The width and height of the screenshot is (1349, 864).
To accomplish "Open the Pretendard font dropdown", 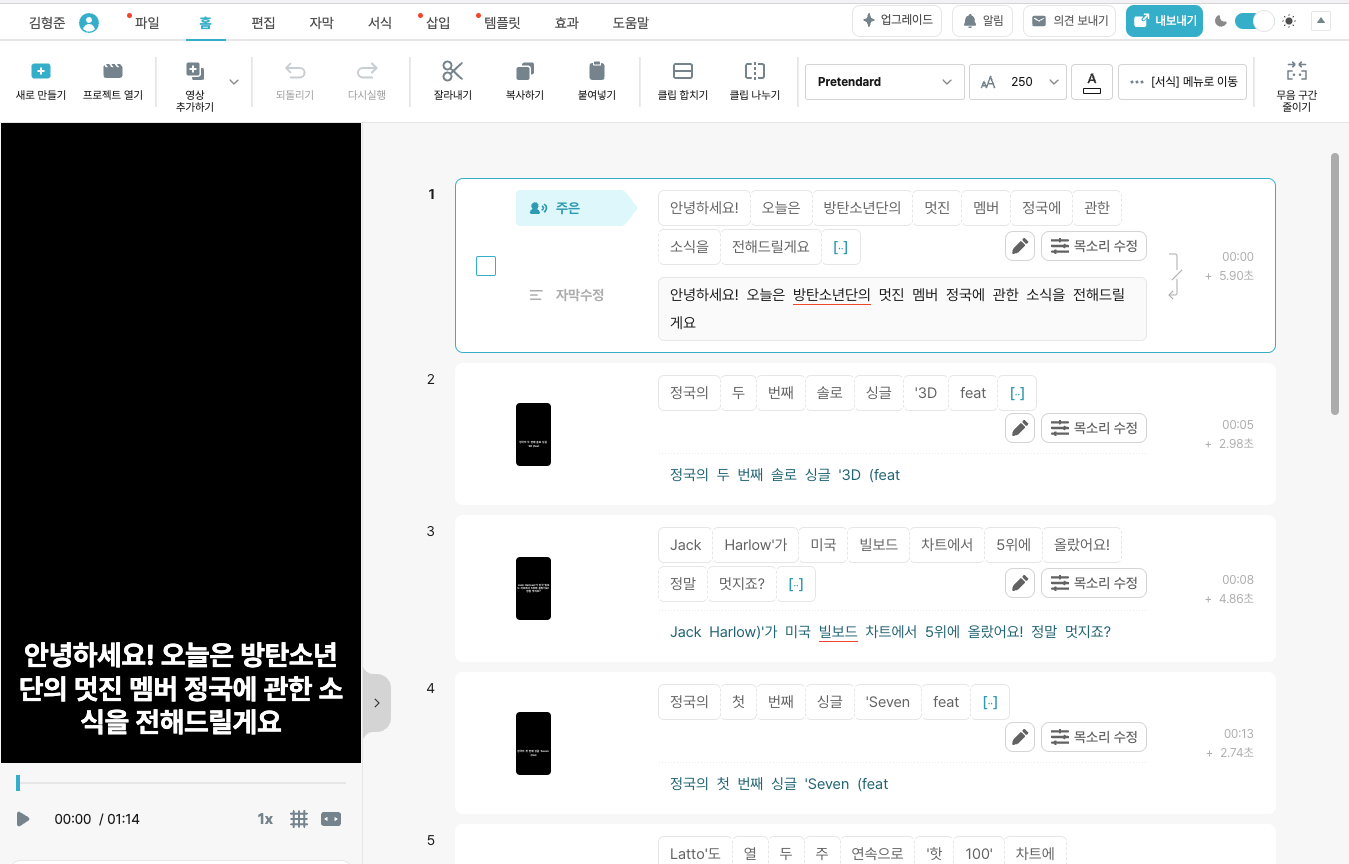I will [x=885, y=82].
